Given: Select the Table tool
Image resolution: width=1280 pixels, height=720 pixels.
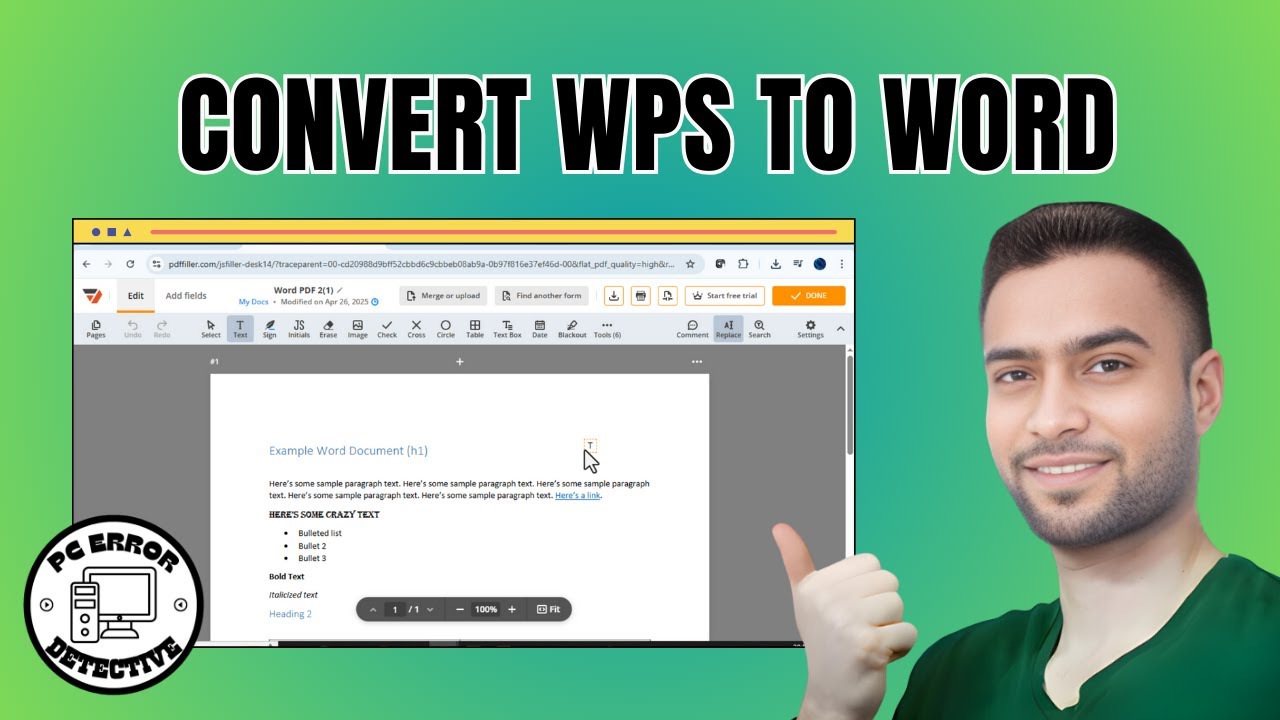Looking at the screenshot, I should pyautogui.click(x=475, y=329).
